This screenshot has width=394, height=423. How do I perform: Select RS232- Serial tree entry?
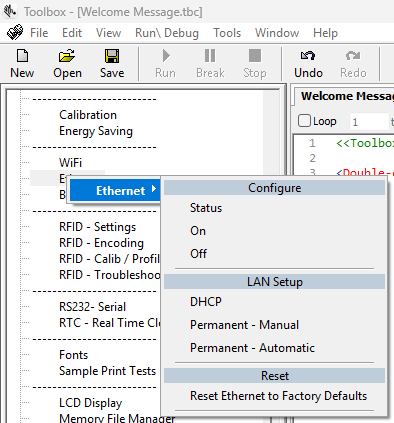(x=92, y=307)
